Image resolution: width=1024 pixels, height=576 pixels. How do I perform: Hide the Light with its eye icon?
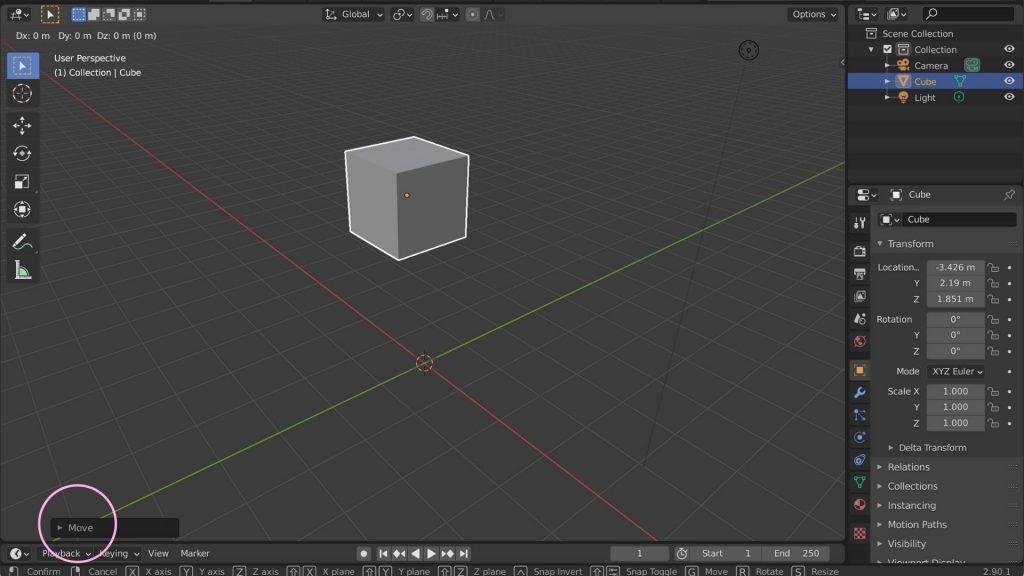click(x=1009, y=97)
